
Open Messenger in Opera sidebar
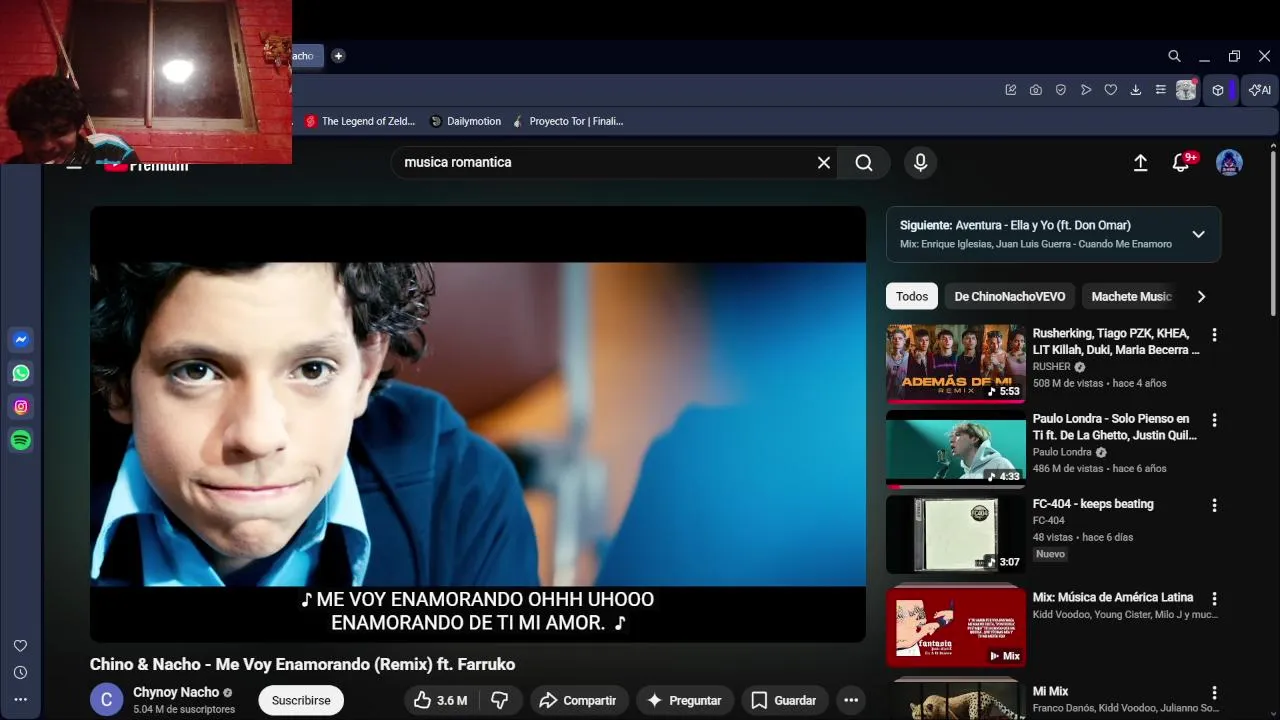coord(21,339)
